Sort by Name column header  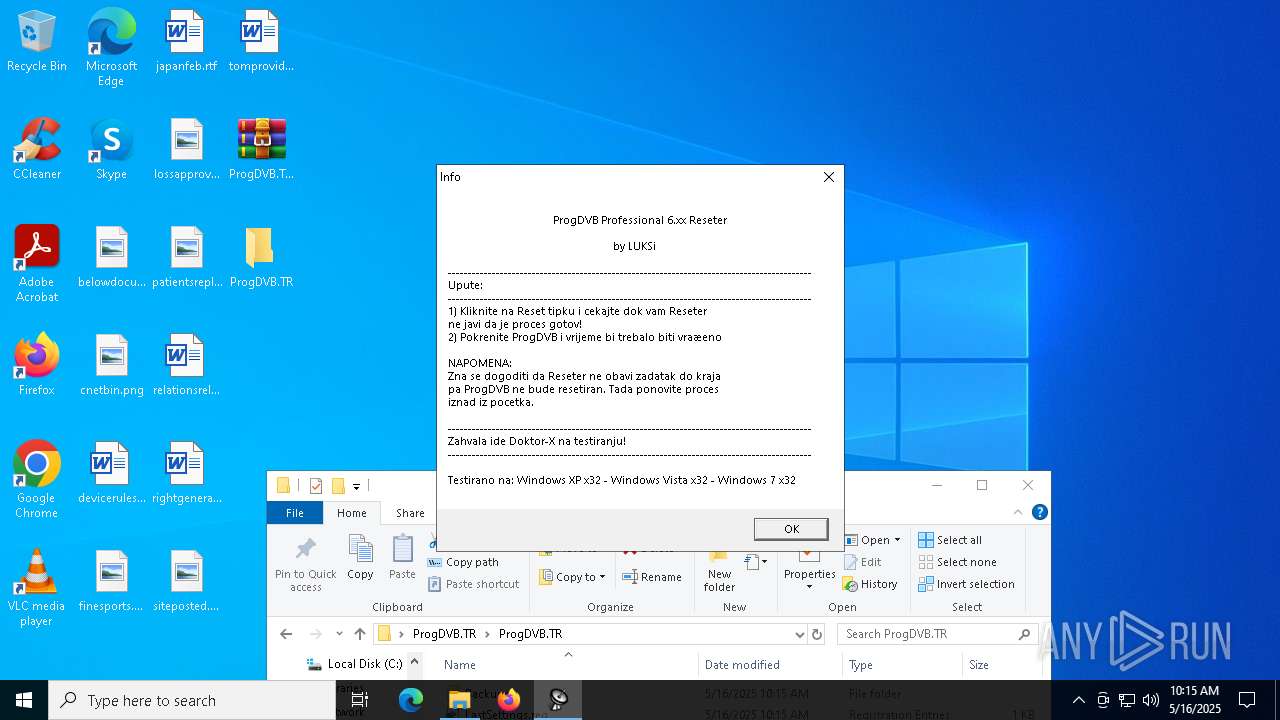click(x=567, y=664)
